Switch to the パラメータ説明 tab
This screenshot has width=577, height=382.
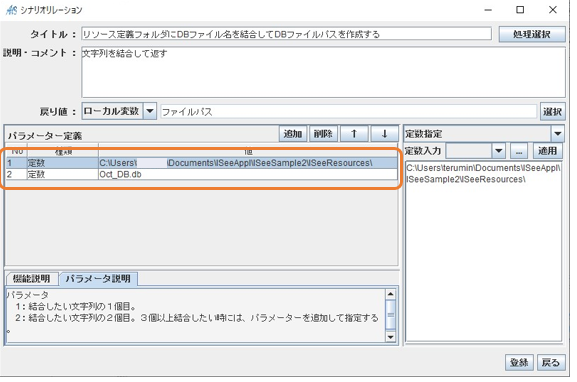click(98, 279)
